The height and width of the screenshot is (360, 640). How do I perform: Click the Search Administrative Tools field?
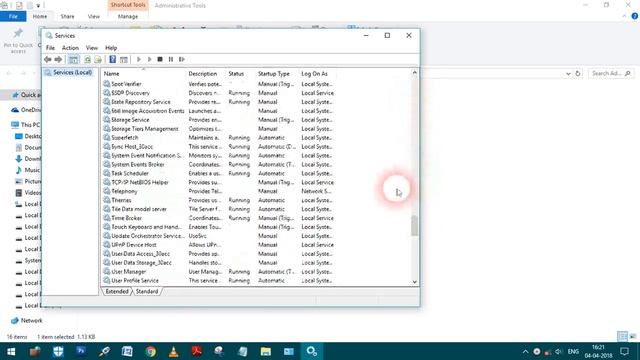610,73
